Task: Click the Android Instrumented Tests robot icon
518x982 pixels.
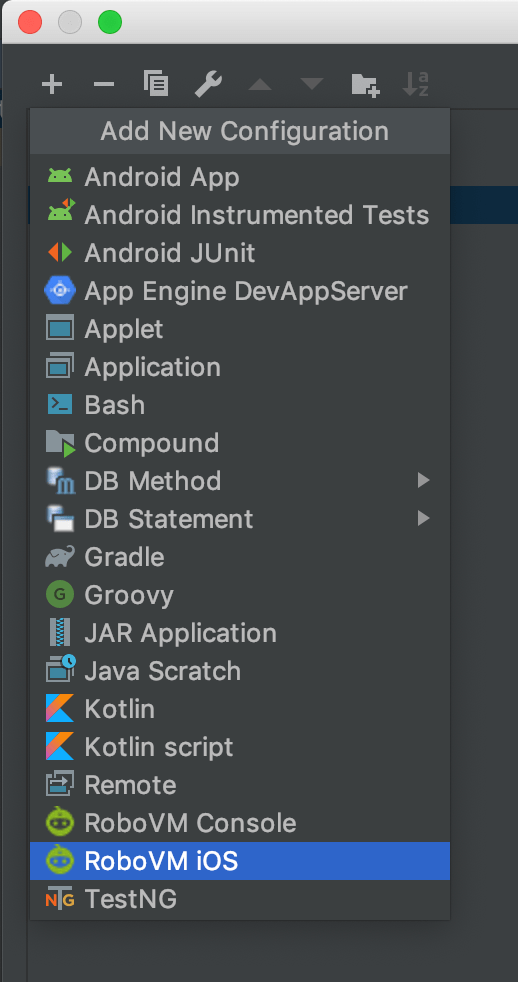Action: (x=61, y=212)
